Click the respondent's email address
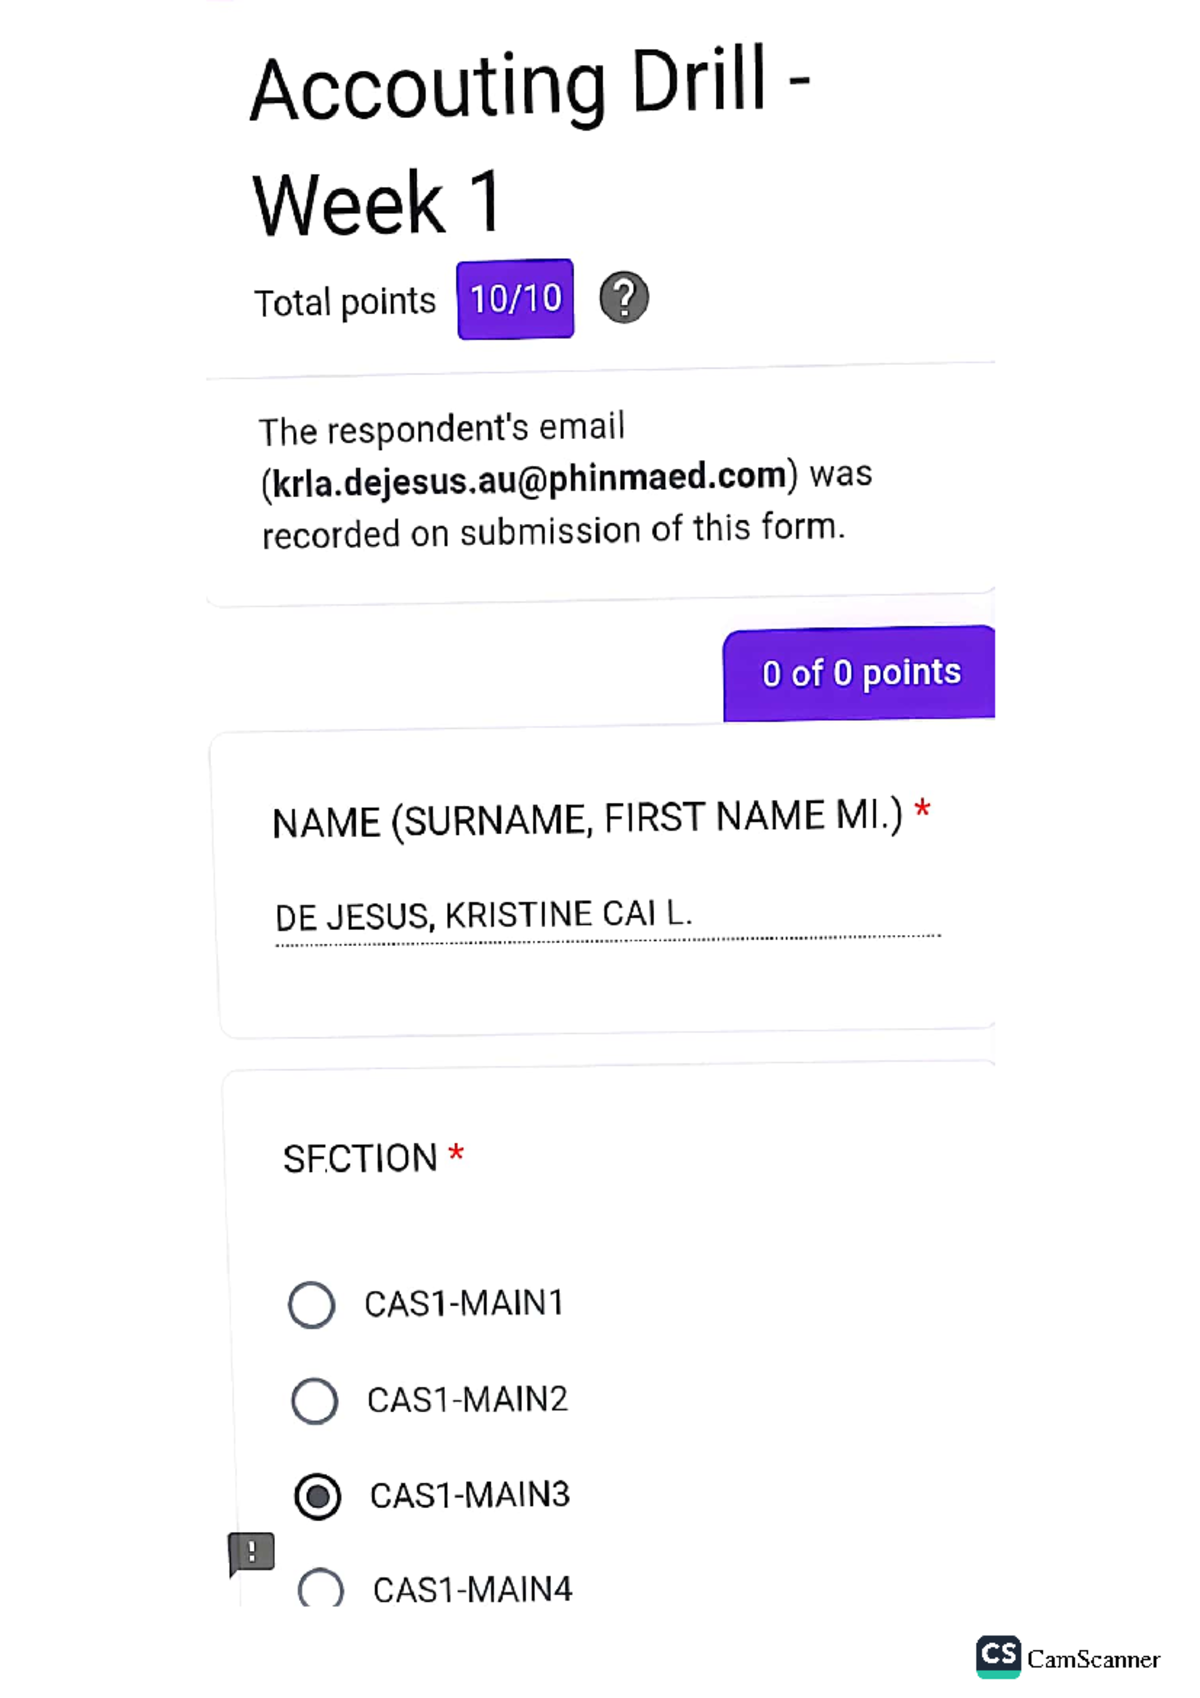 529,479
